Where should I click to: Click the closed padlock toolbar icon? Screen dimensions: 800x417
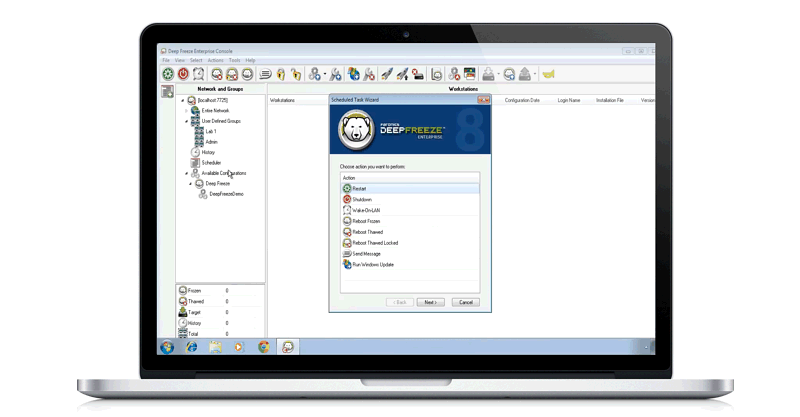[281, 75]
